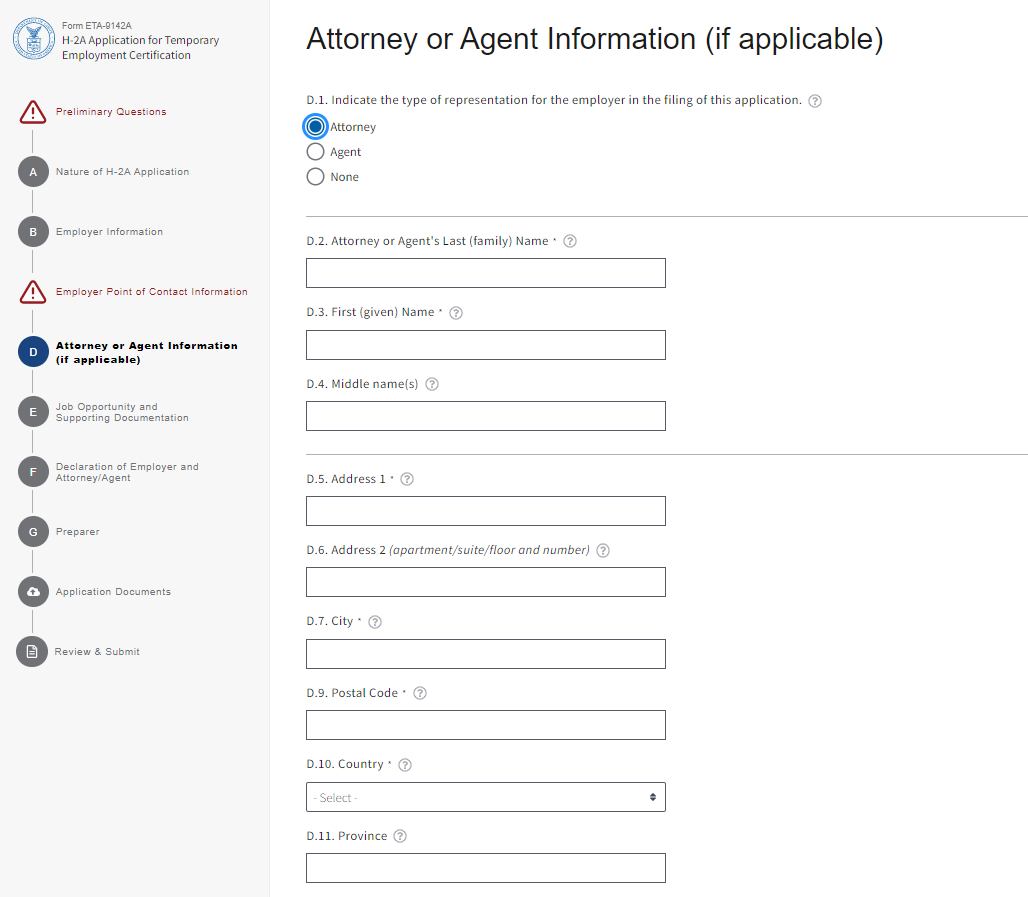Click the help icon next to D.1 representation question

(815, 101)
